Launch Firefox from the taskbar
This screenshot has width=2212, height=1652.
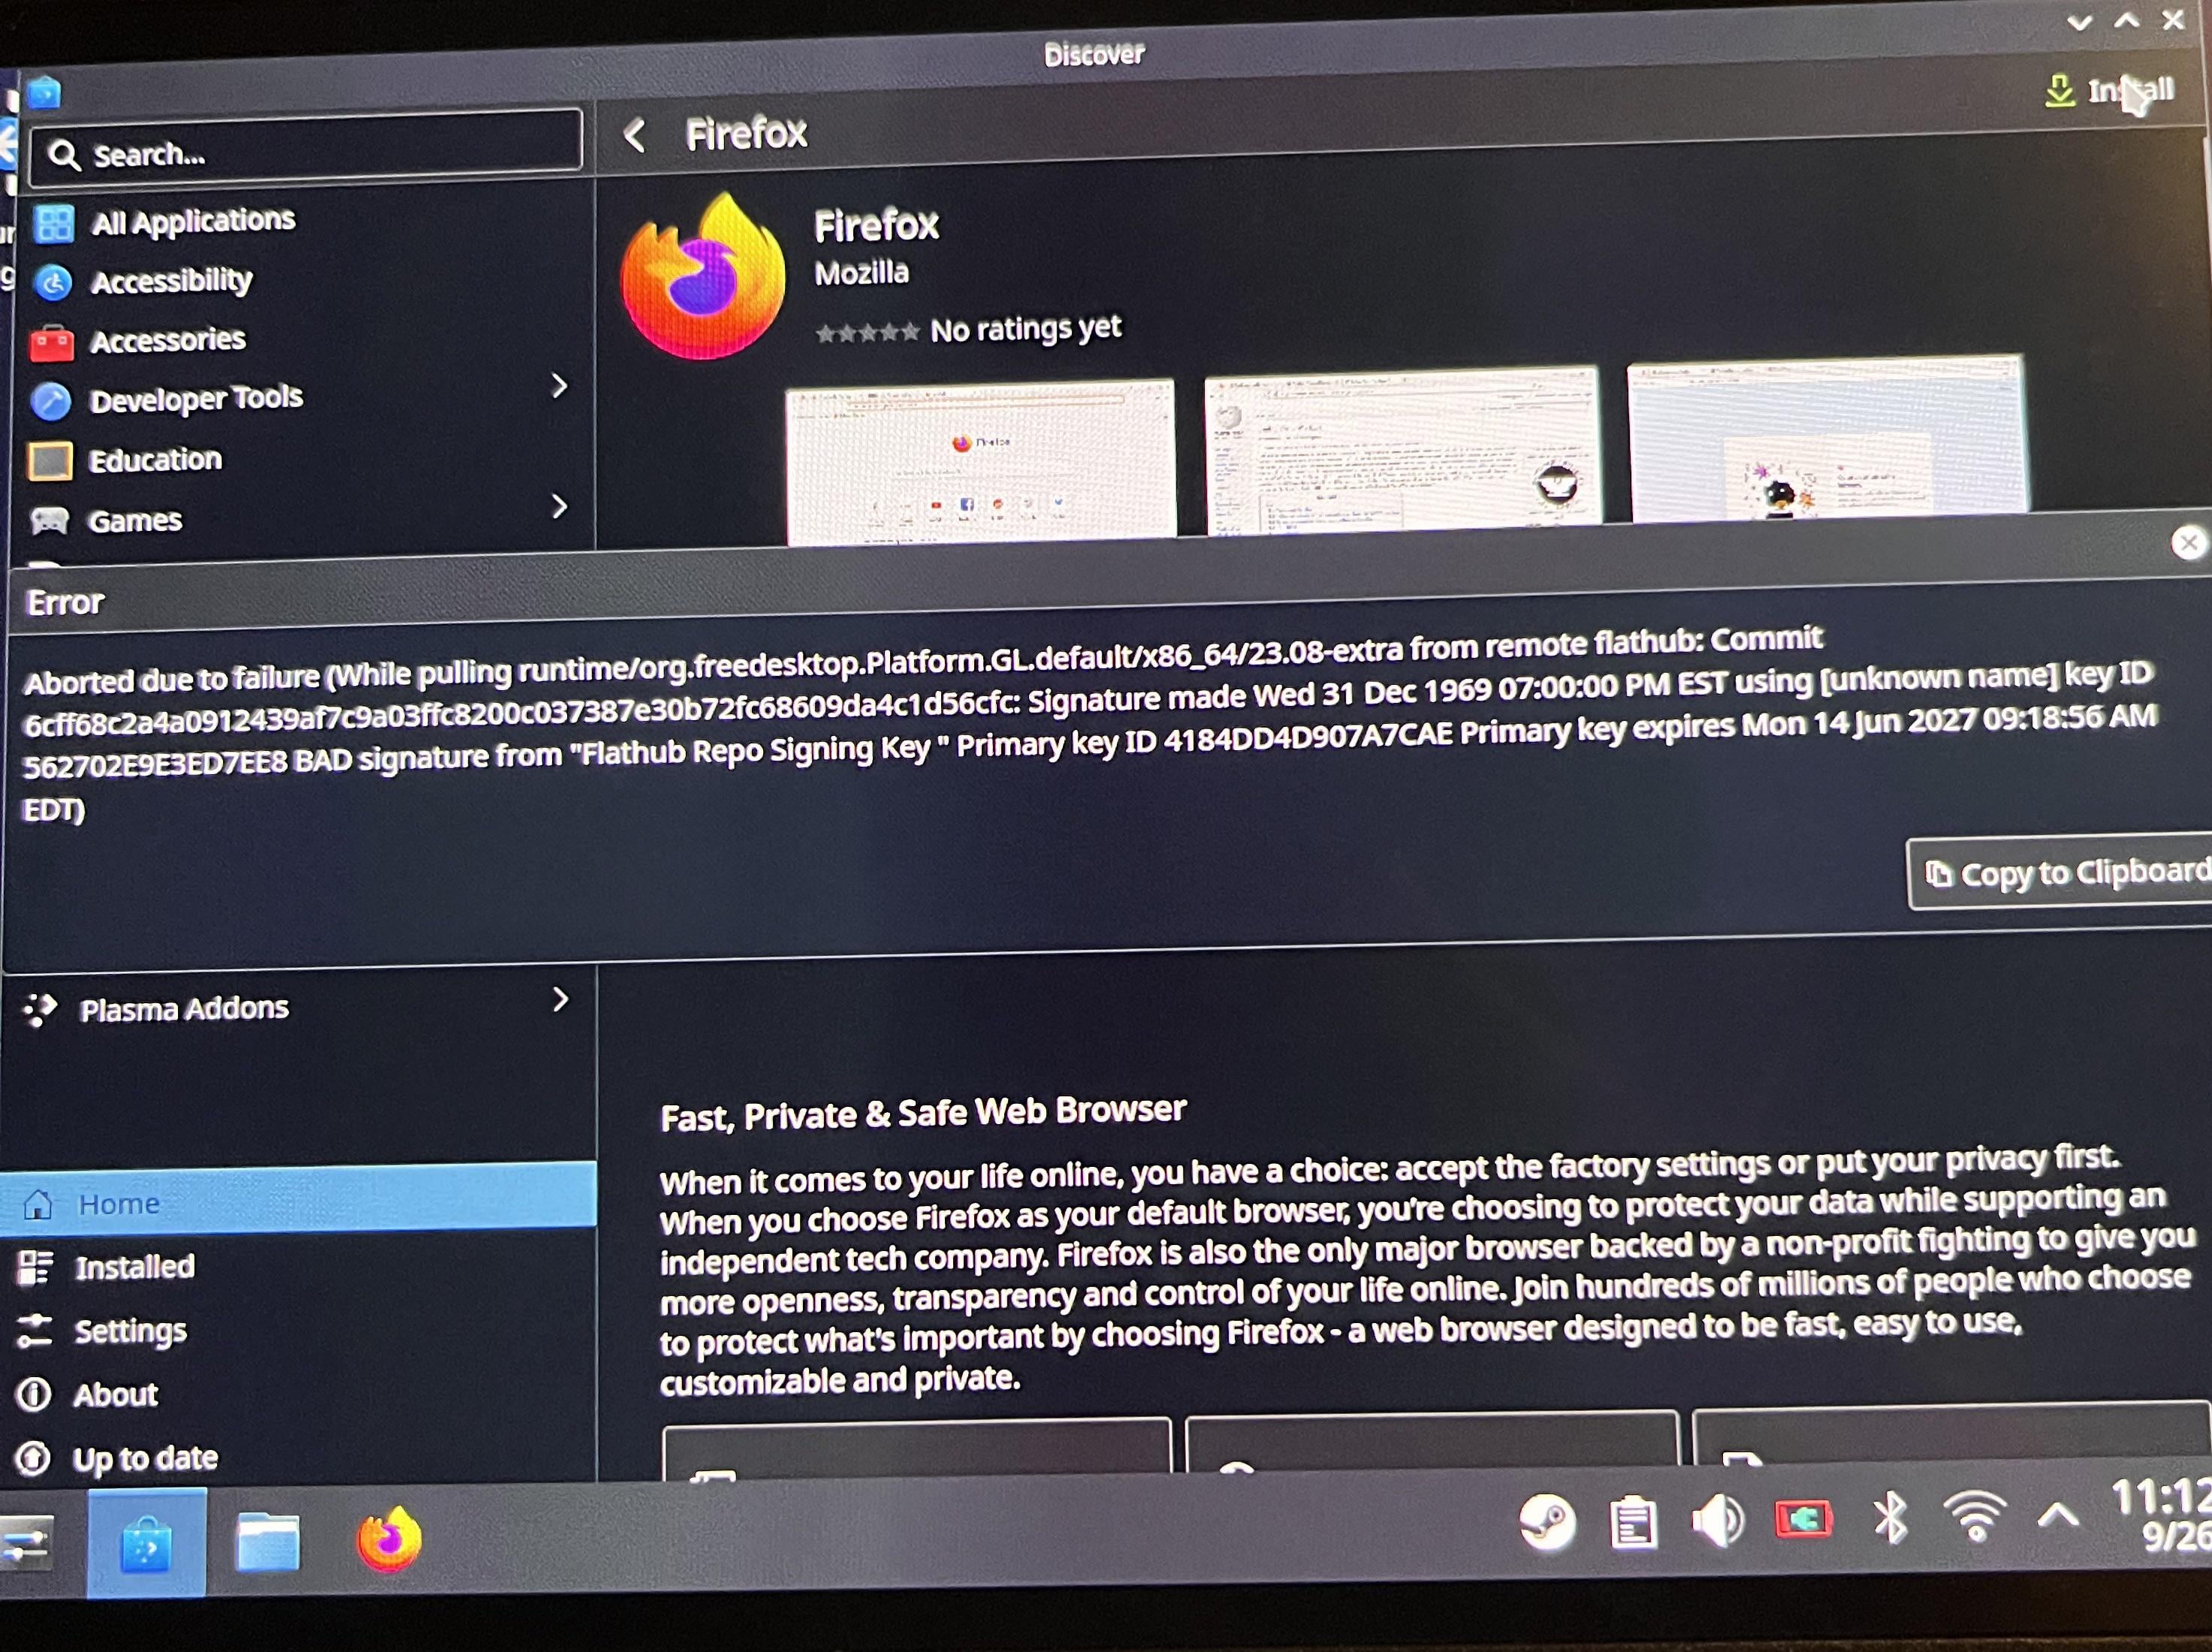coord(389,1540)
